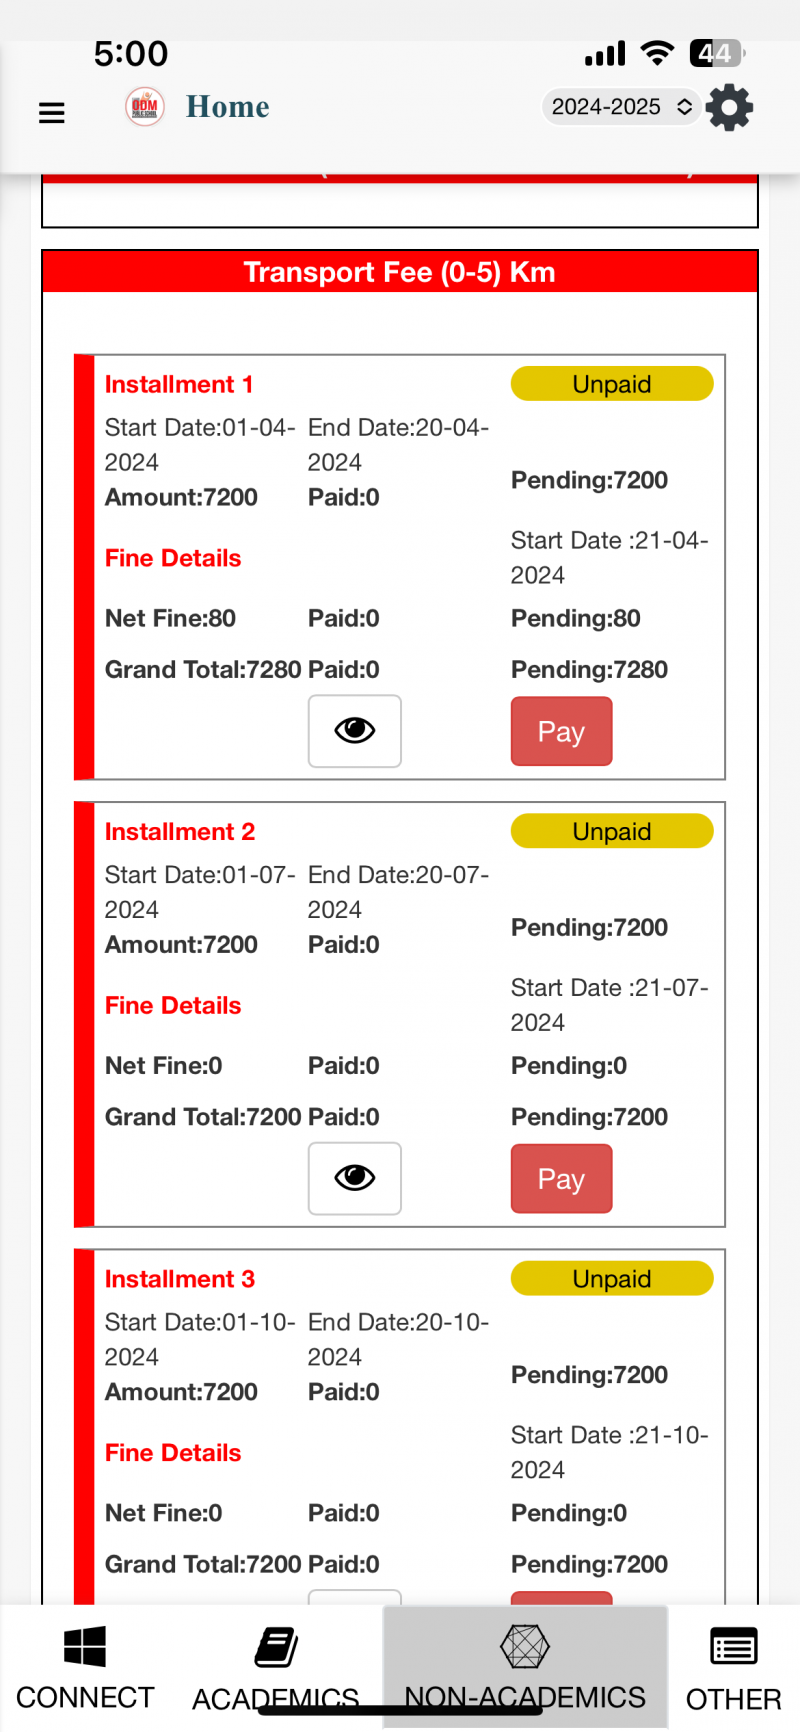Switch to the OTHER tab

(733, 1697)
